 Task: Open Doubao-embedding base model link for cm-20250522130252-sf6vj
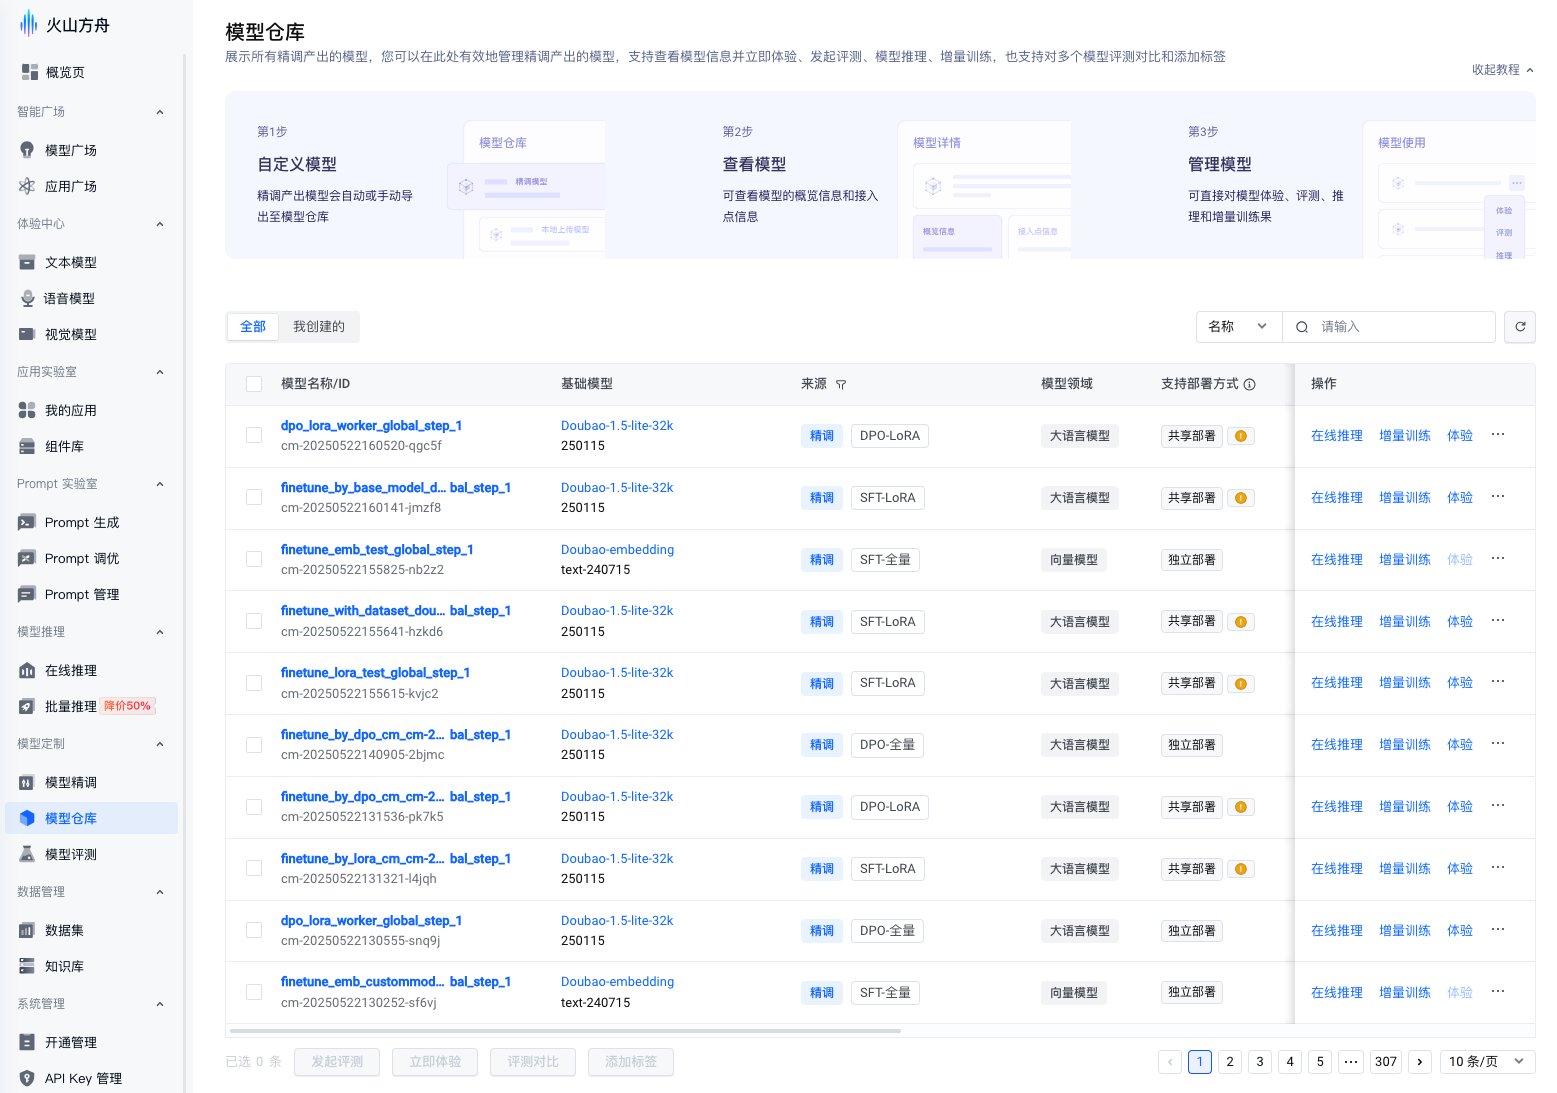coord(617,982)
